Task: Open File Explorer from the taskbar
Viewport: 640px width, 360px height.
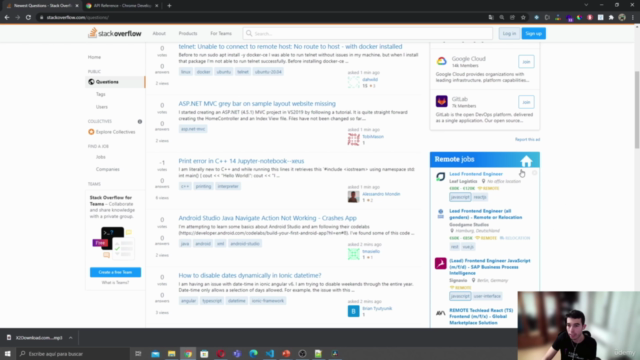Action: (x=171, y=353)
